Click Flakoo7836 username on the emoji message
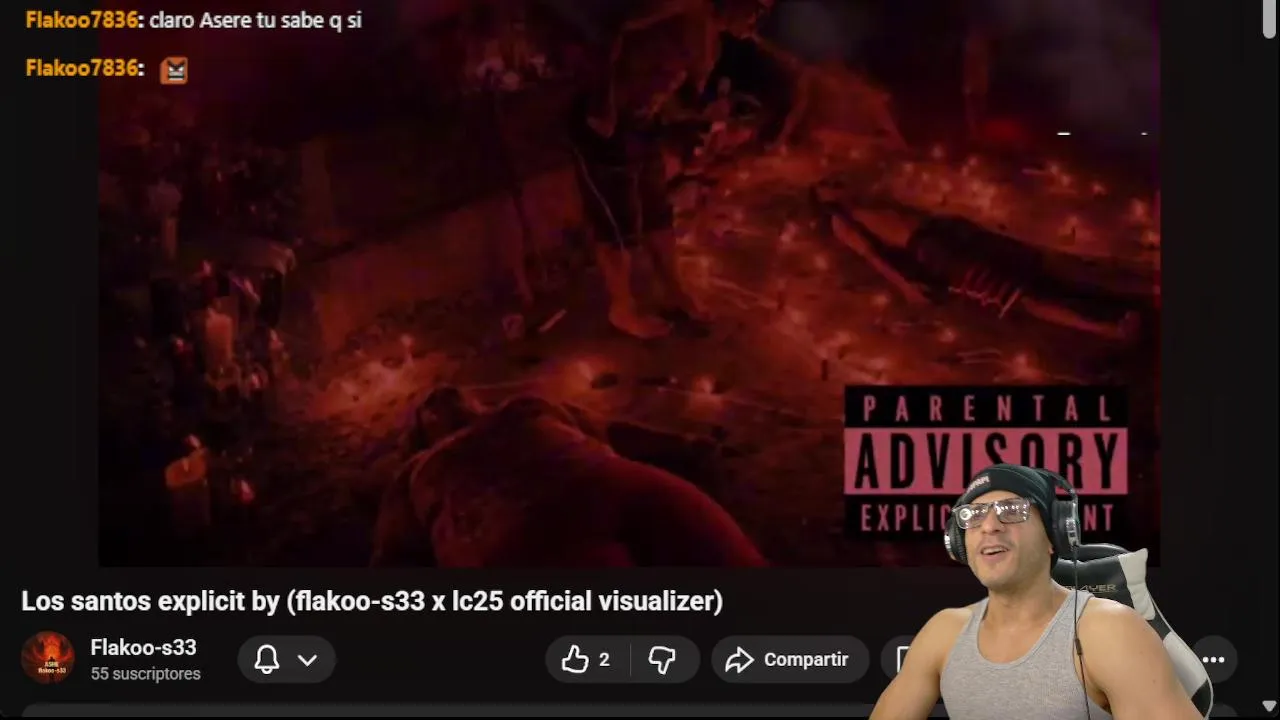 click(x=84, y=68)
